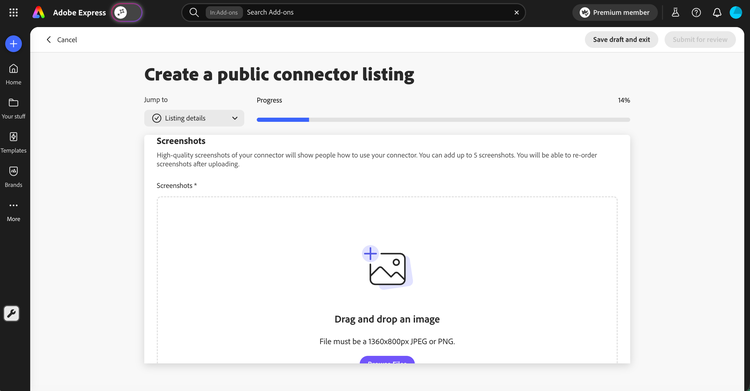Click the add image upload icon
Viewport: 750px width, 391px height.
[x=387, y=268]
